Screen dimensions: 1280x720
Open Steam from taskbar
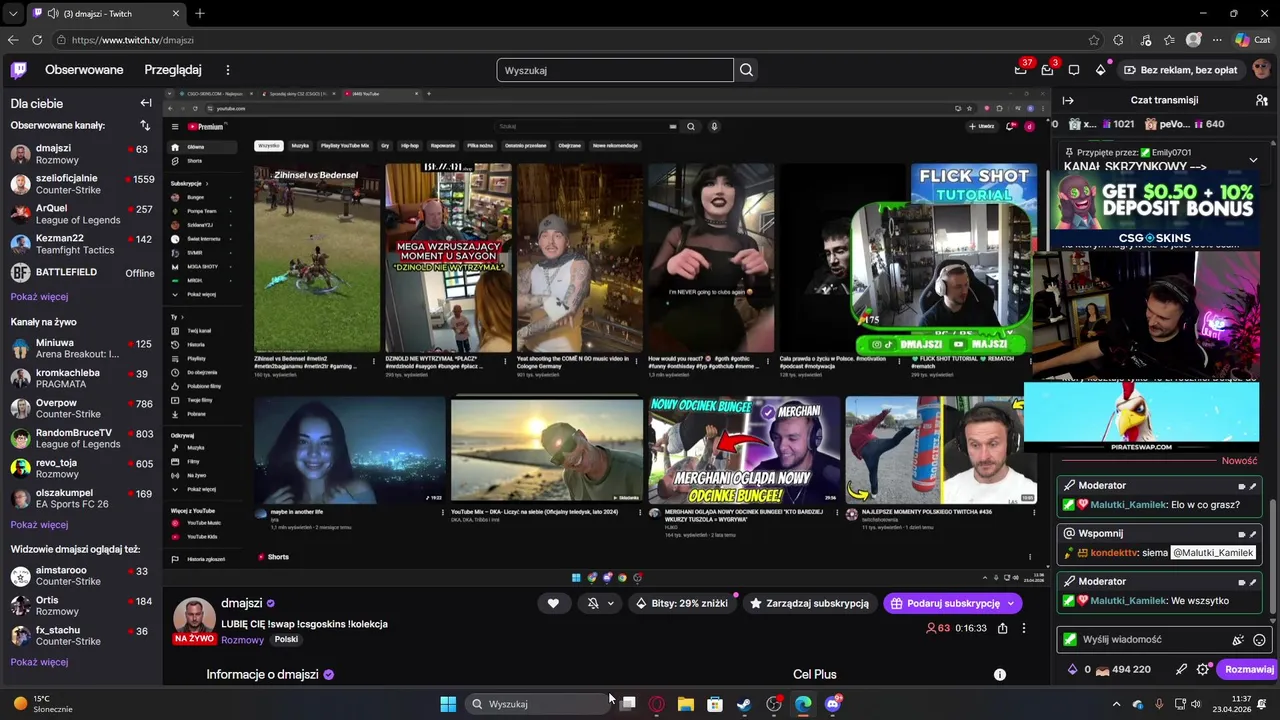(x=744, y=704)
